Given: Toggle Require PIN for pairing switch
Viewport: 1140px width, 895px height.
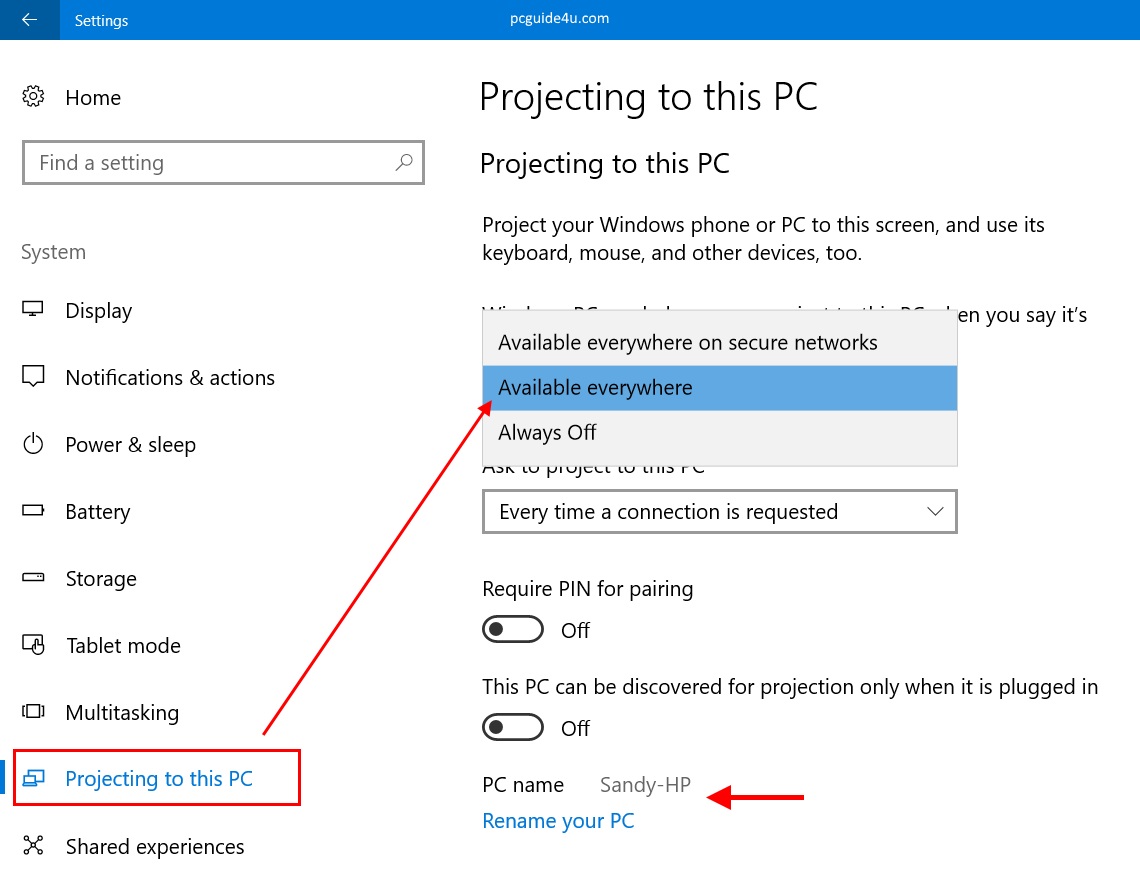Looking at the screenshot, I should click(x=513, y=630).
